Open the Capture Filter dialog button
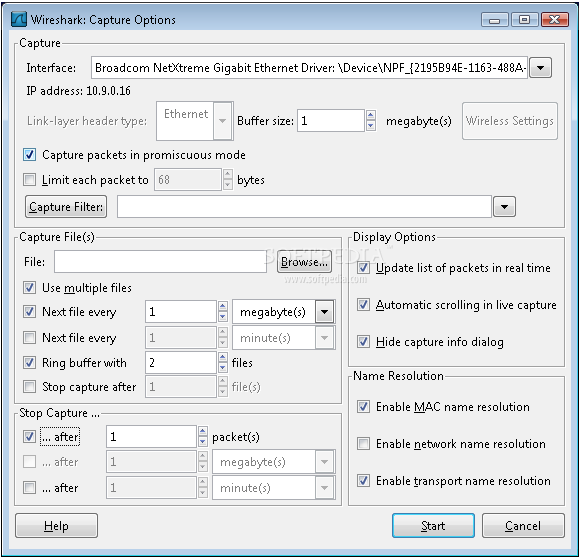This screenshot has height=557, width=579. [66, 207]
